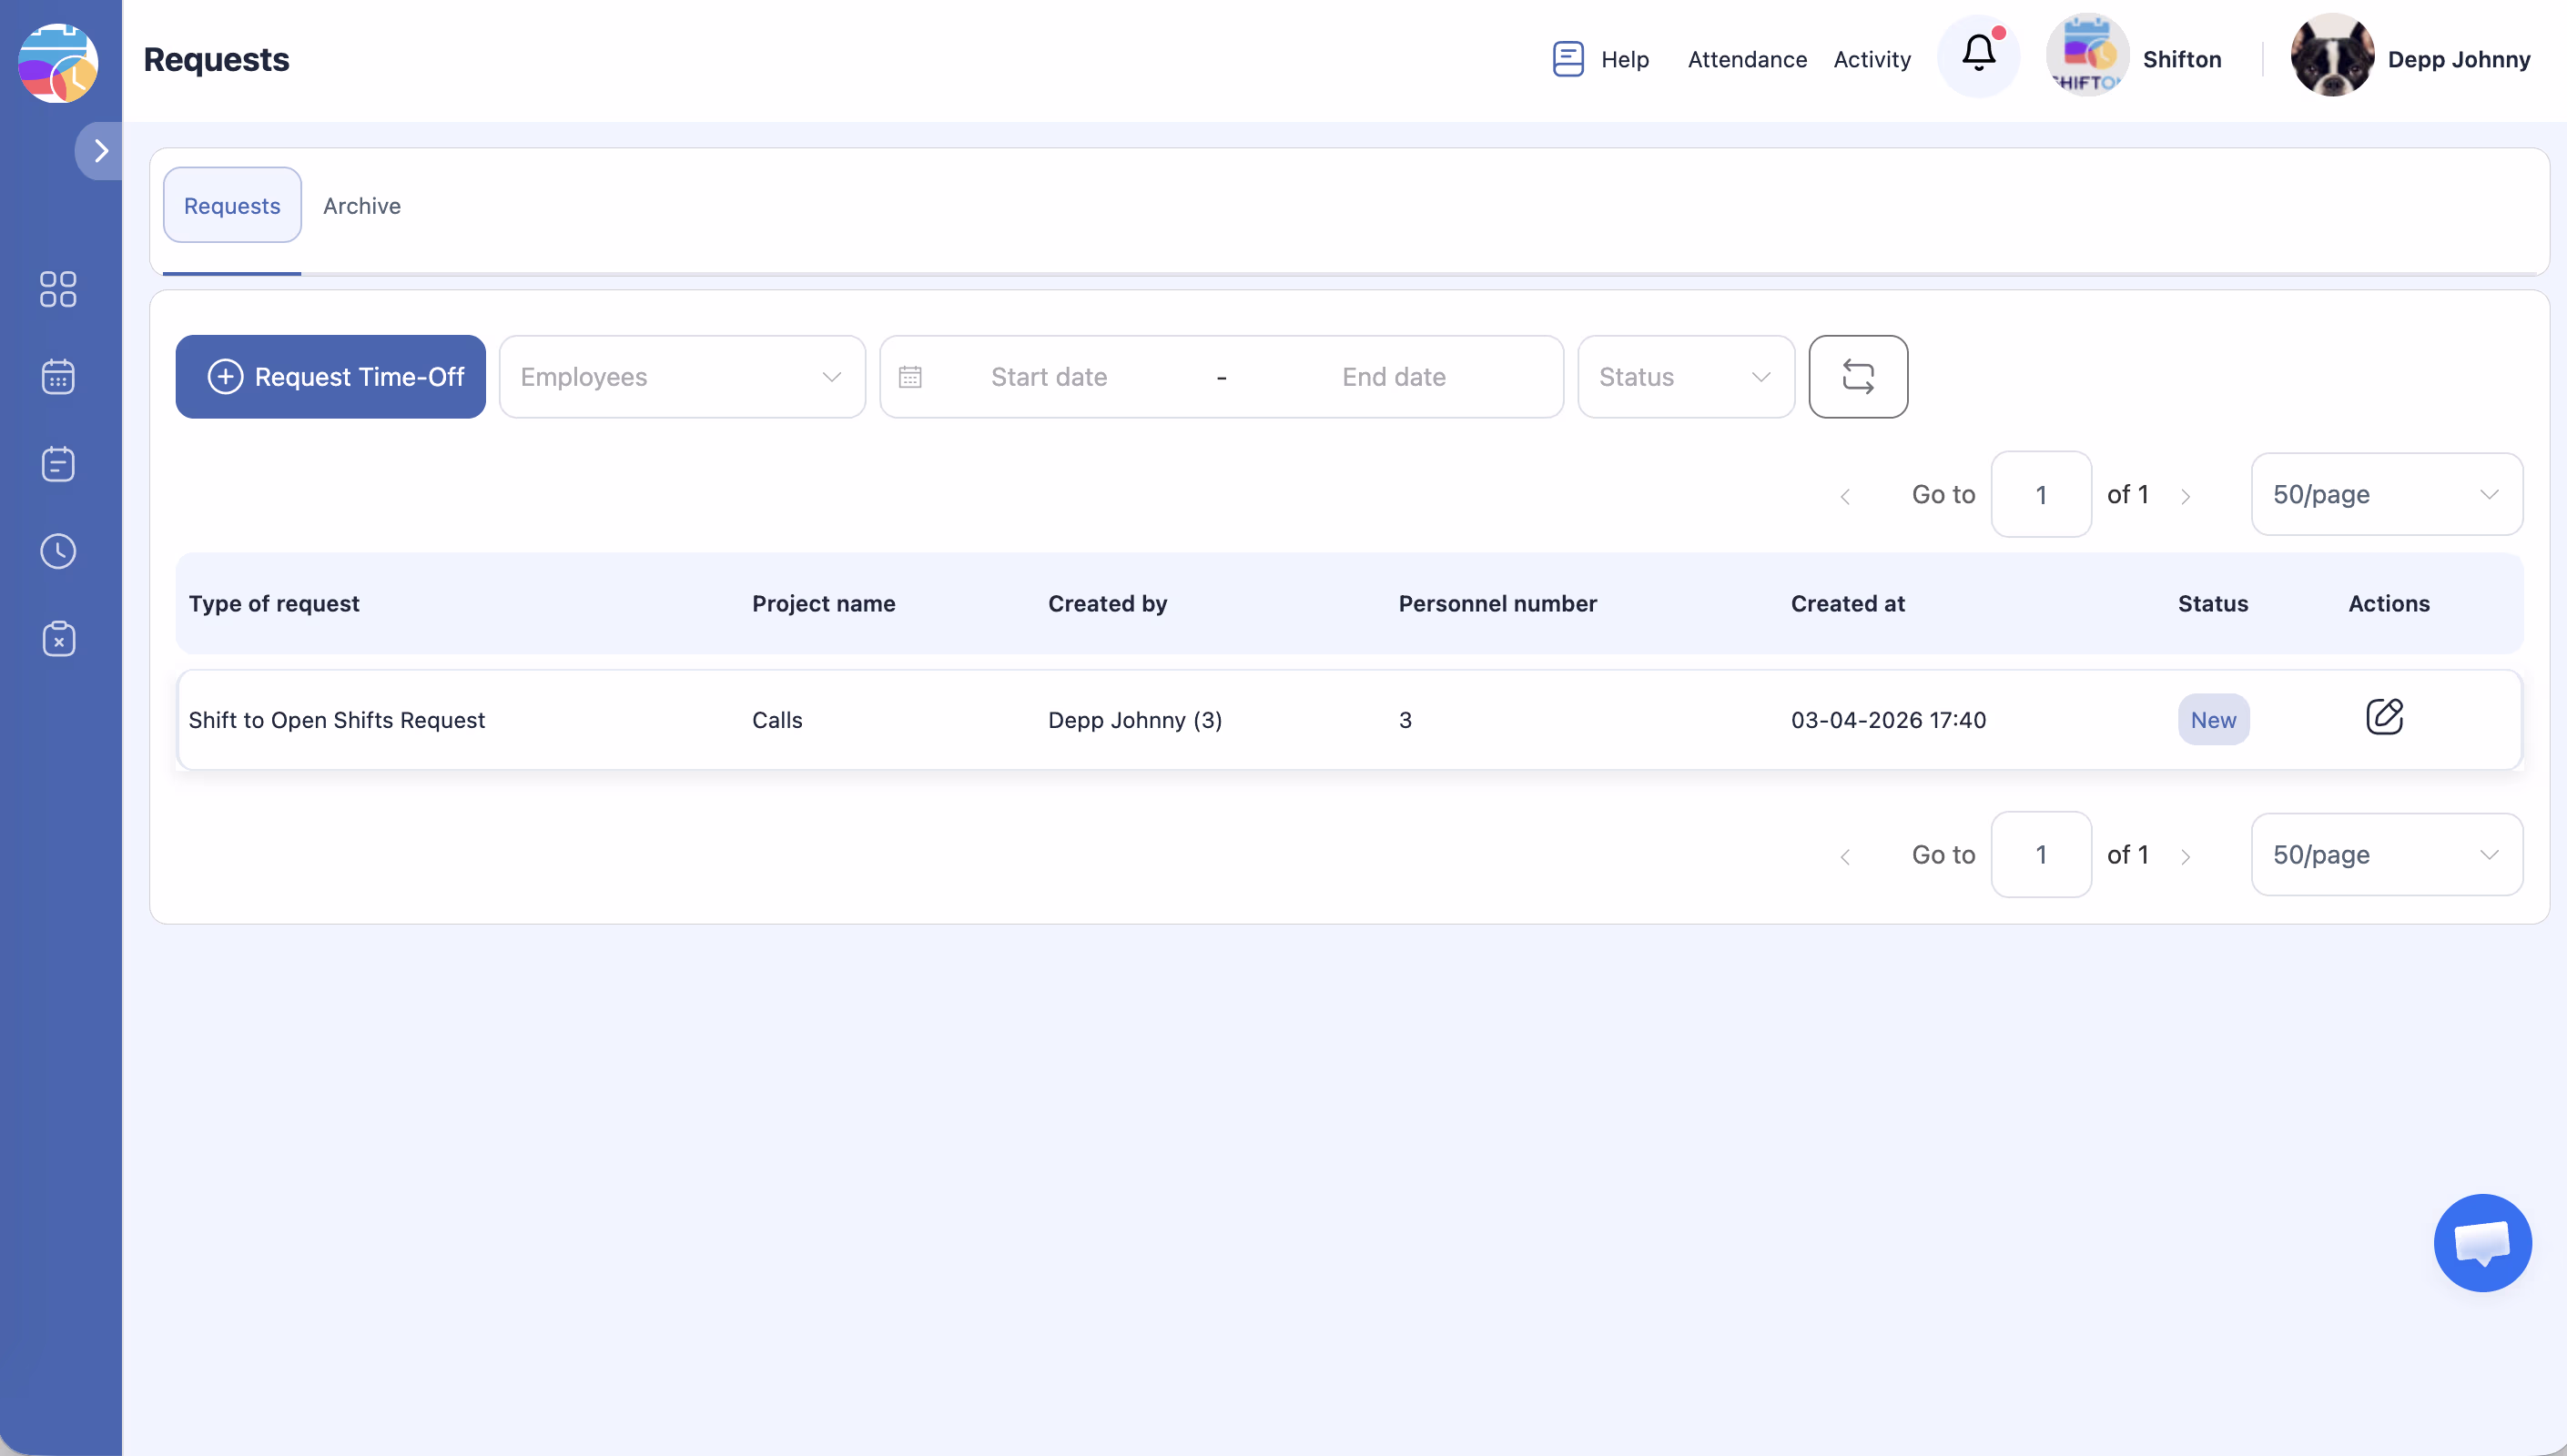Open the clock icon in sidebar

[x=58, y=551]
